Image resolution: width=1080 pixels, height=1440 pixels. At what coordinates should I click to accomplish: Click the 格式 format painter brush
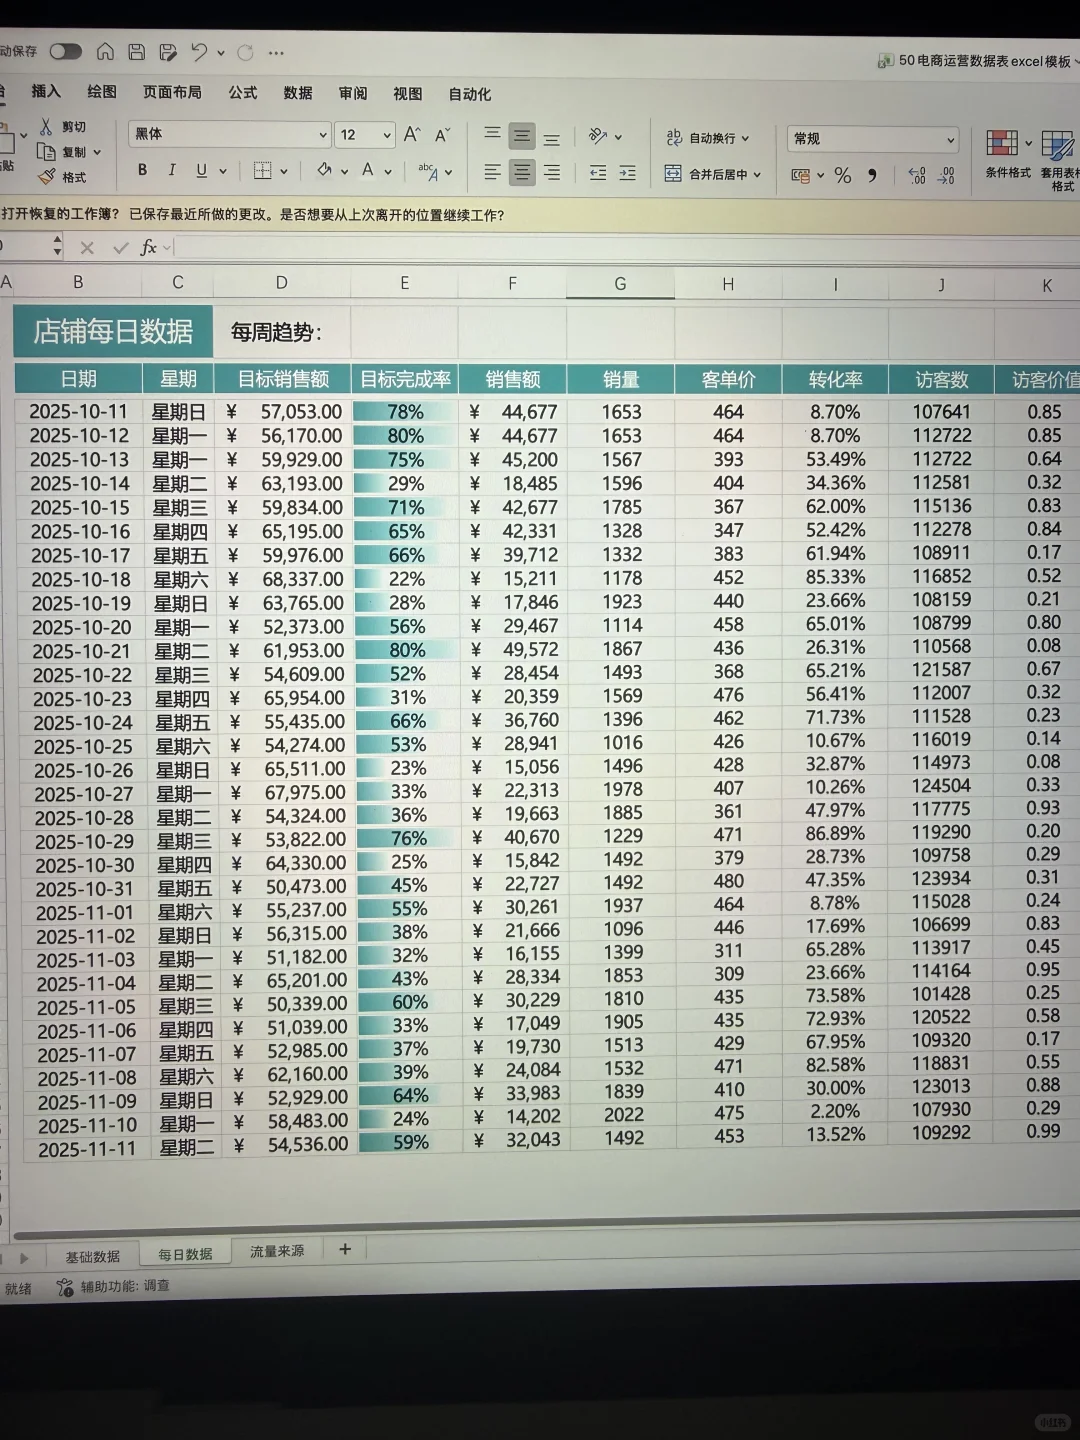point(63,177)
